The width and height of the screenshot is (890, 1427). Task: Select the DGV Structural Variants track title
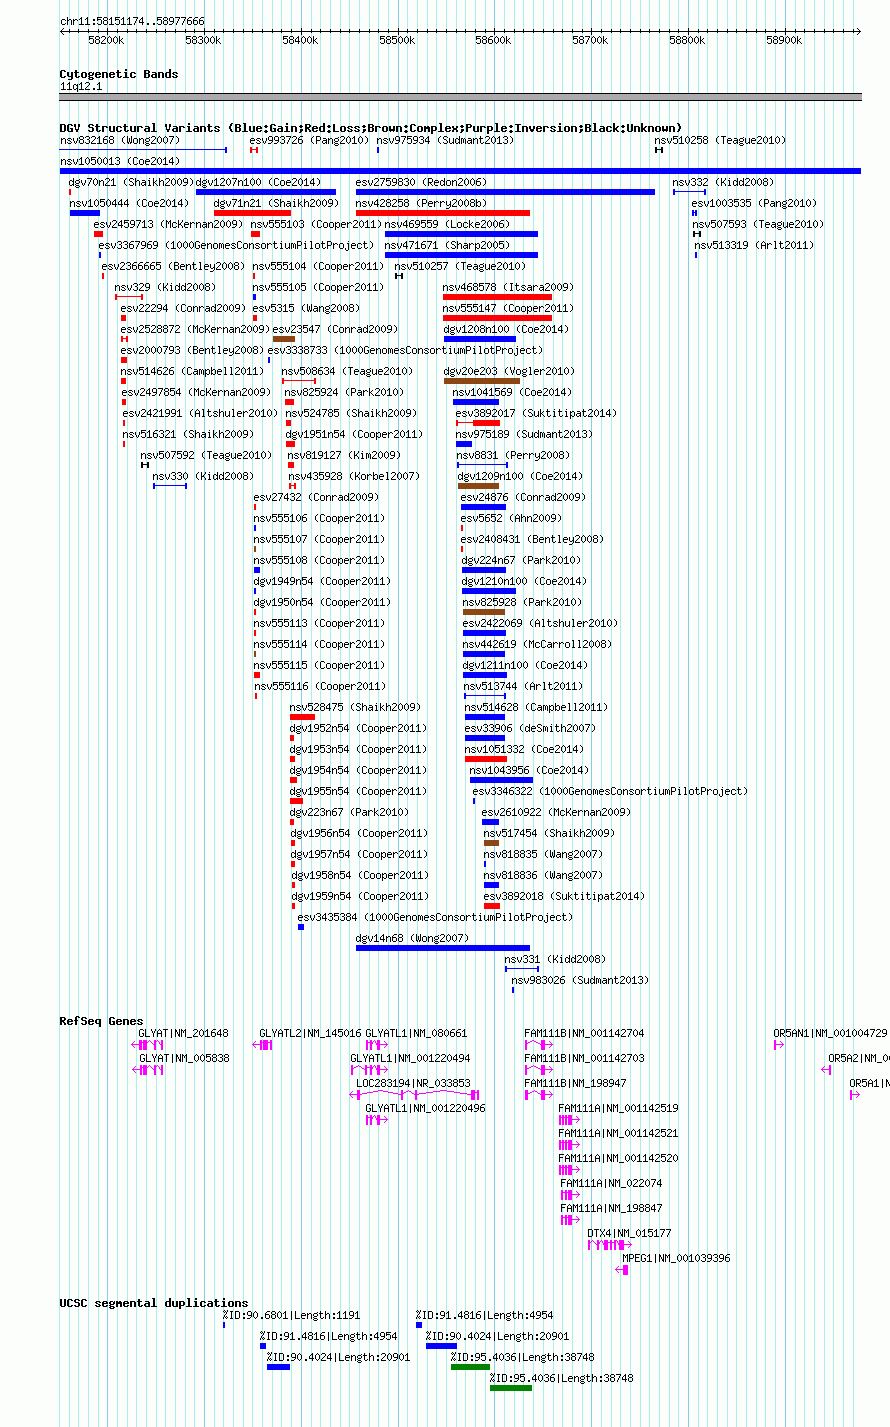tap(370, 128)
